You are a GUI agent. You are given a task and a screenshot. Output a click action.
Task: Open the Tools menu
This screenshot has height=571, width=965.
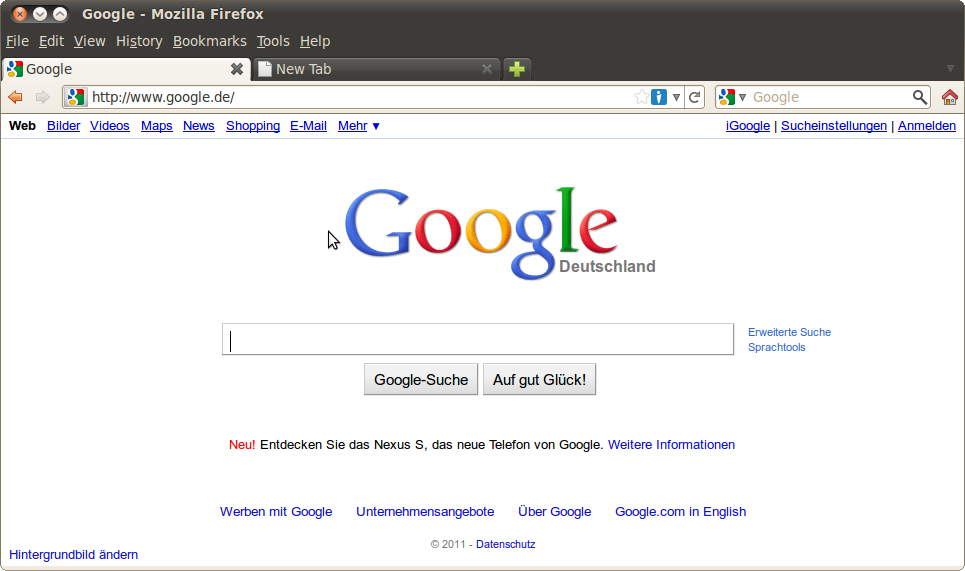(273, 41)
